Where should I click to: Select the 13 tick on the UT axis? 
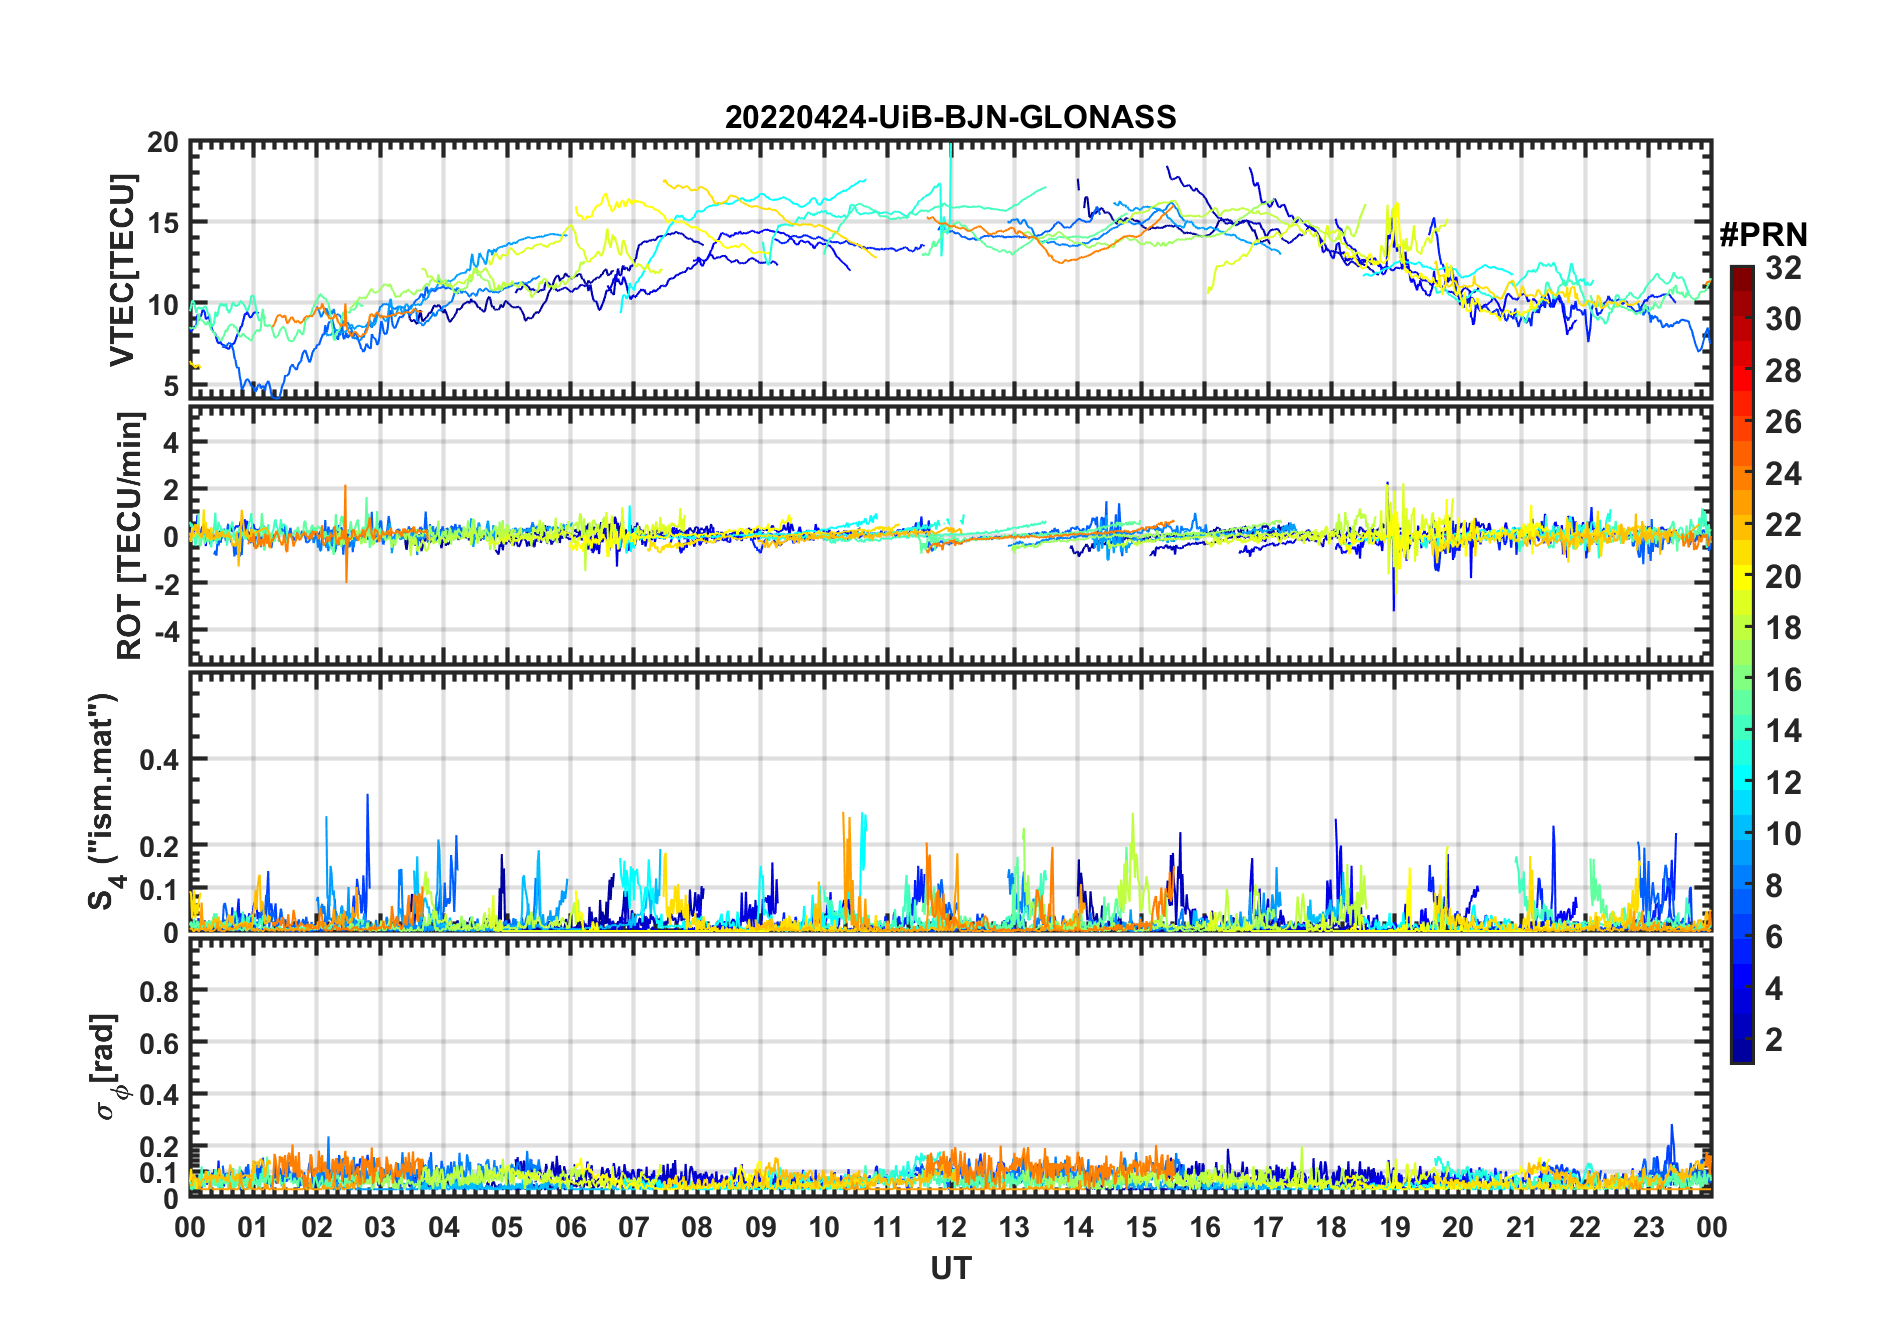[1014, 1227]
